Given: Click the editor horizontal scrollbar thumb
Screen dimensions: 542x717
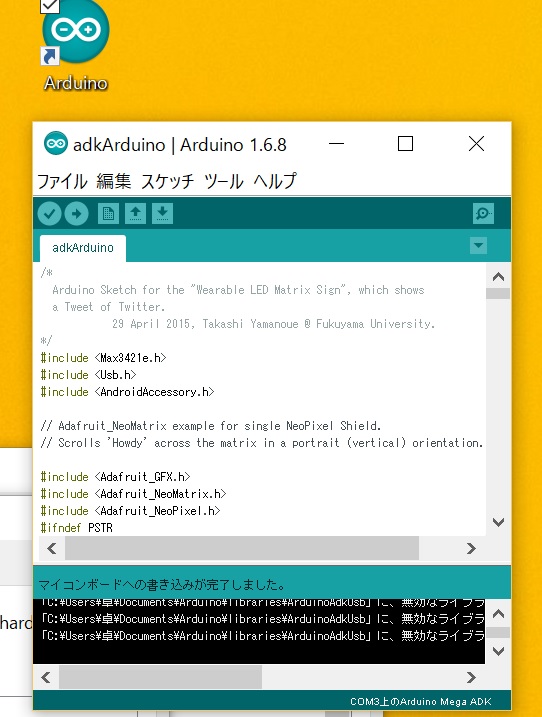Looking at the screenshot, I should point(242,548).
